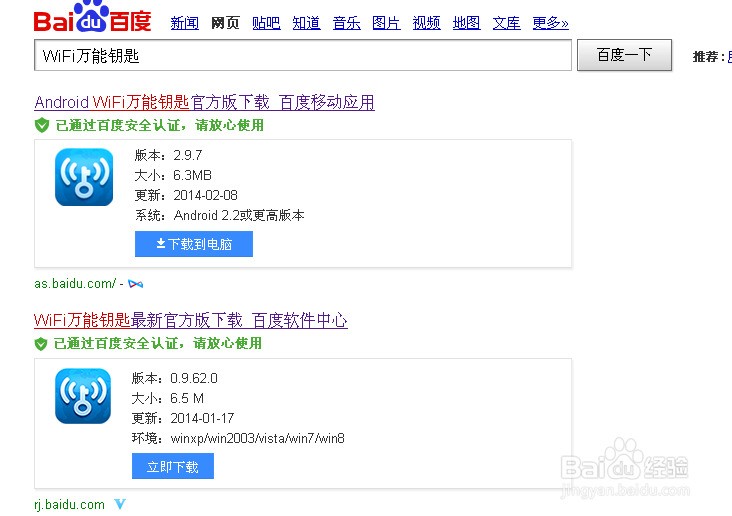The image size is (732, 516).
Task: Click the rj.baidu.com URL text
Action: [x=70, y=504]
